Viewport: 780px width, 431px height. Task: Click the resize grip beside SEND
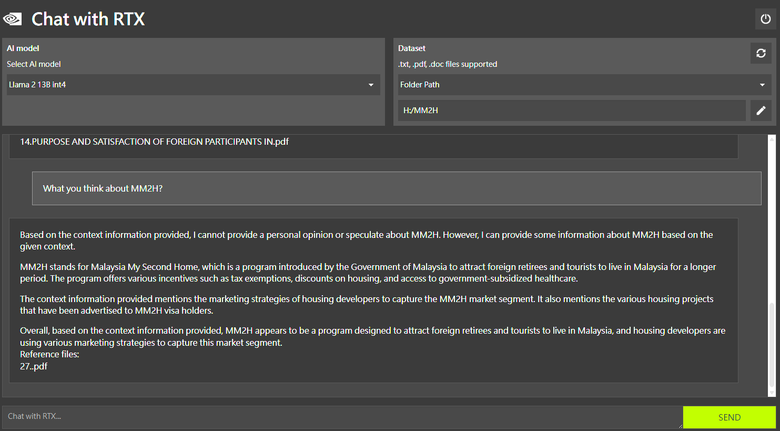pyautogui.click(x=679, y=425)
